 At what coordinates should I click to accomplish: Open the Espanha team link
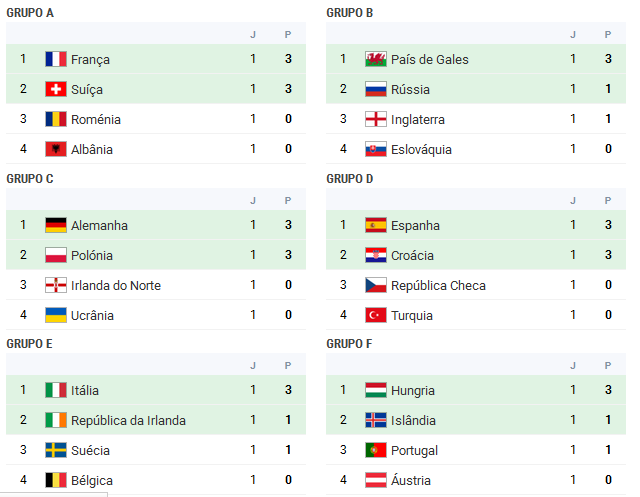[x=415, y=226]
